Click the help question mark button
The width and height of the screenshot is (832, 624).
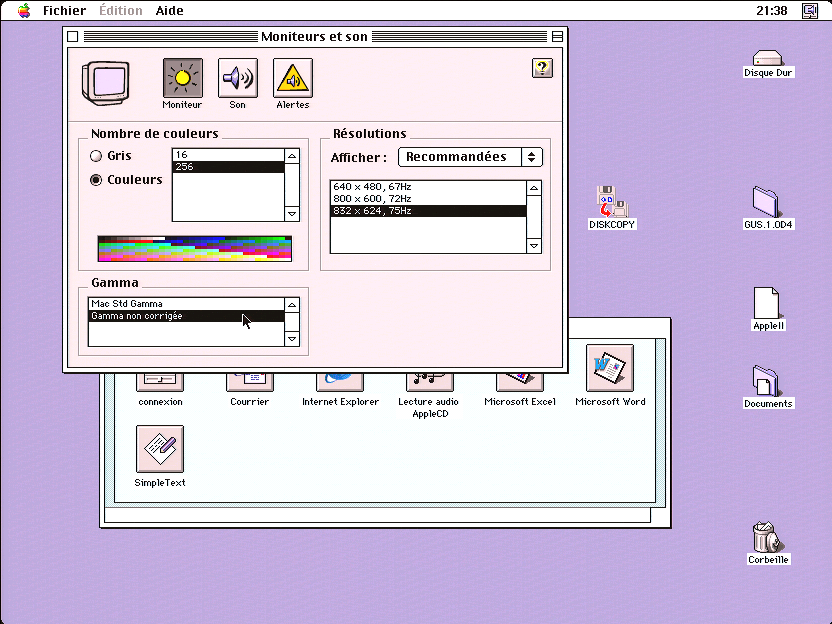(x=542, y=68)
